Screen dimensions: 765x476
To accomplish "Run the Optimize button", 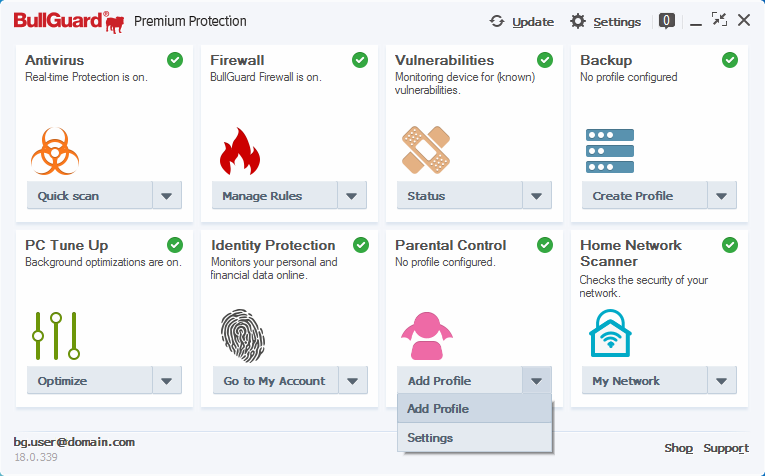I will (x=90, y=380).
